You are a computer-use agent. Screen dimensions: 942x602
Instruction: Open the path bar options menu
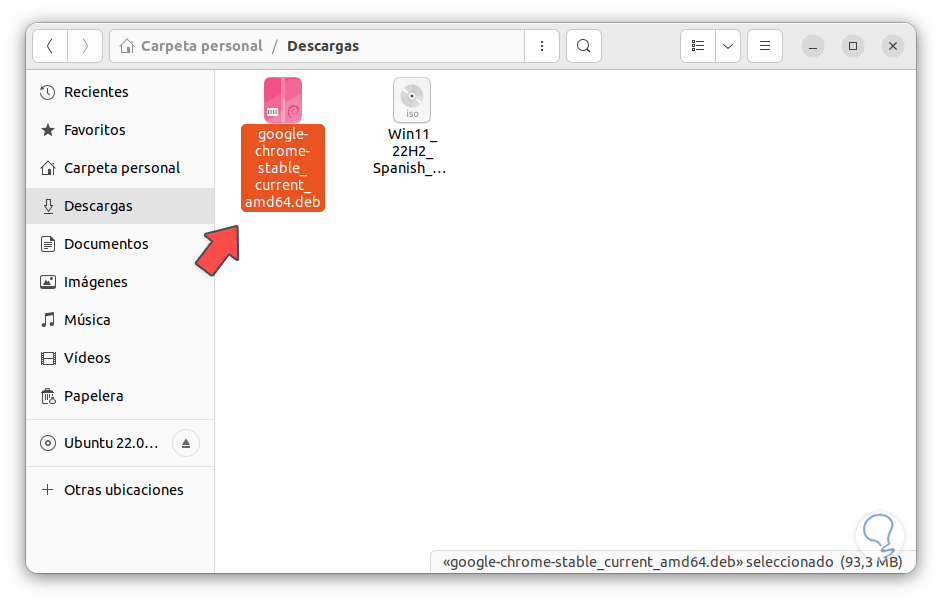[541, 45]
